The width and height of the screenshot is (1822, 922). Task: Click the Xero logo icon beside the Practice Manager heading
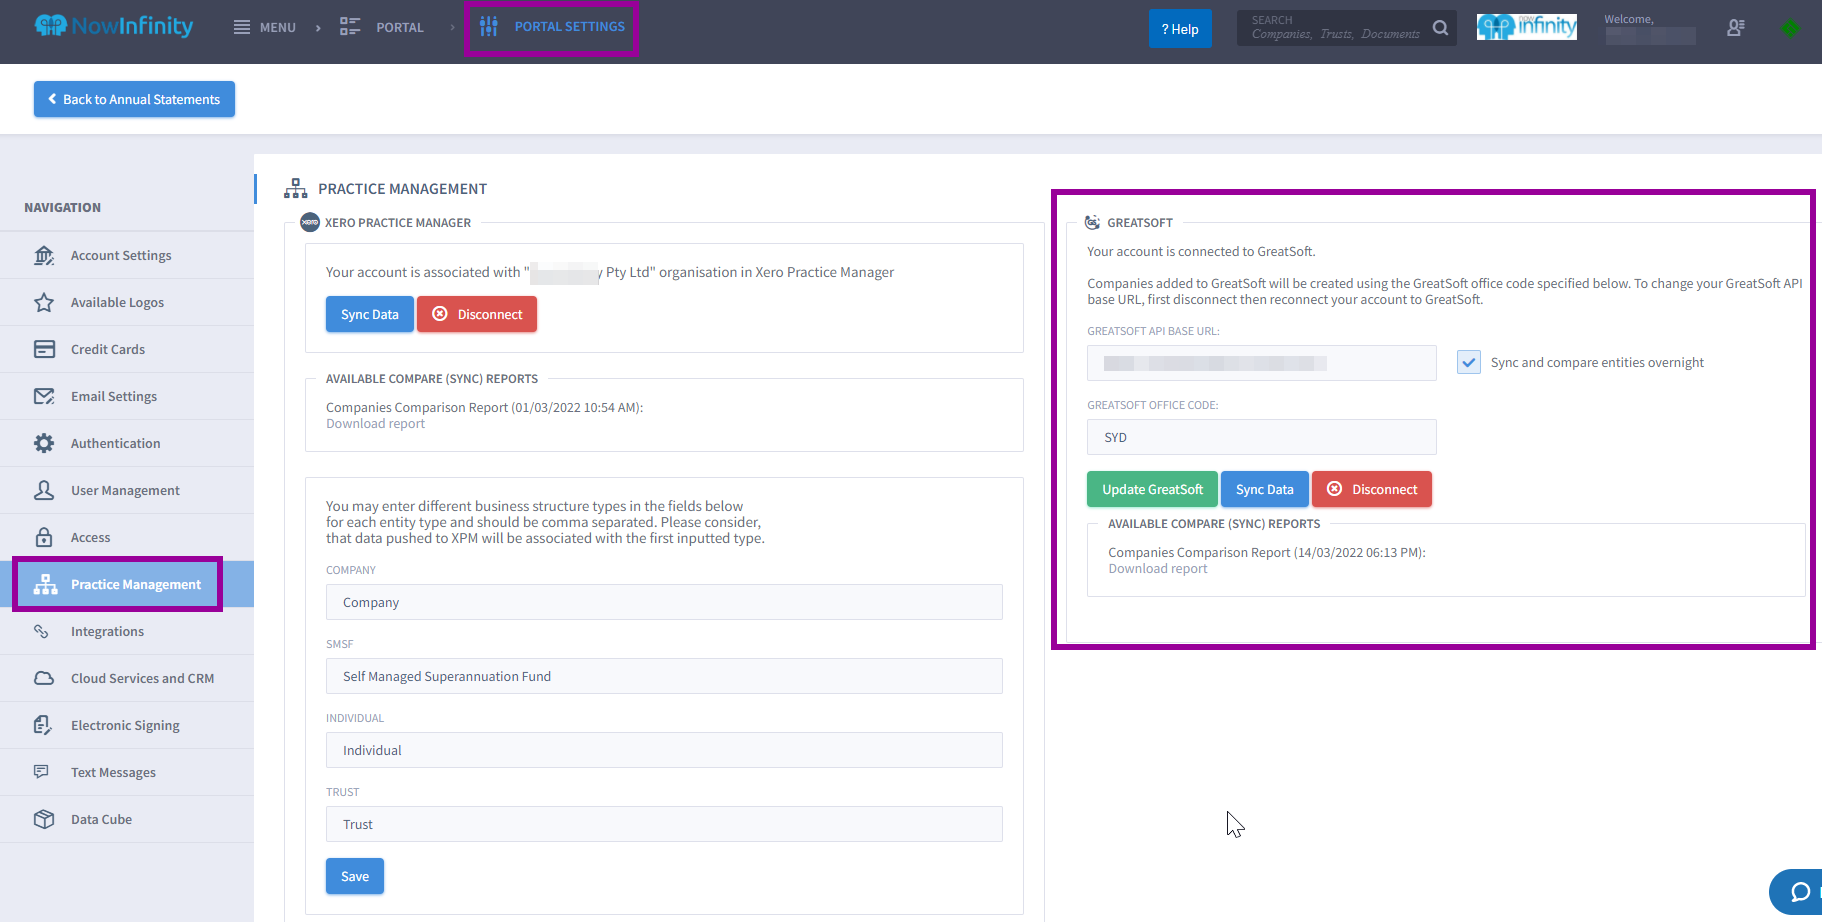[310, 222]
